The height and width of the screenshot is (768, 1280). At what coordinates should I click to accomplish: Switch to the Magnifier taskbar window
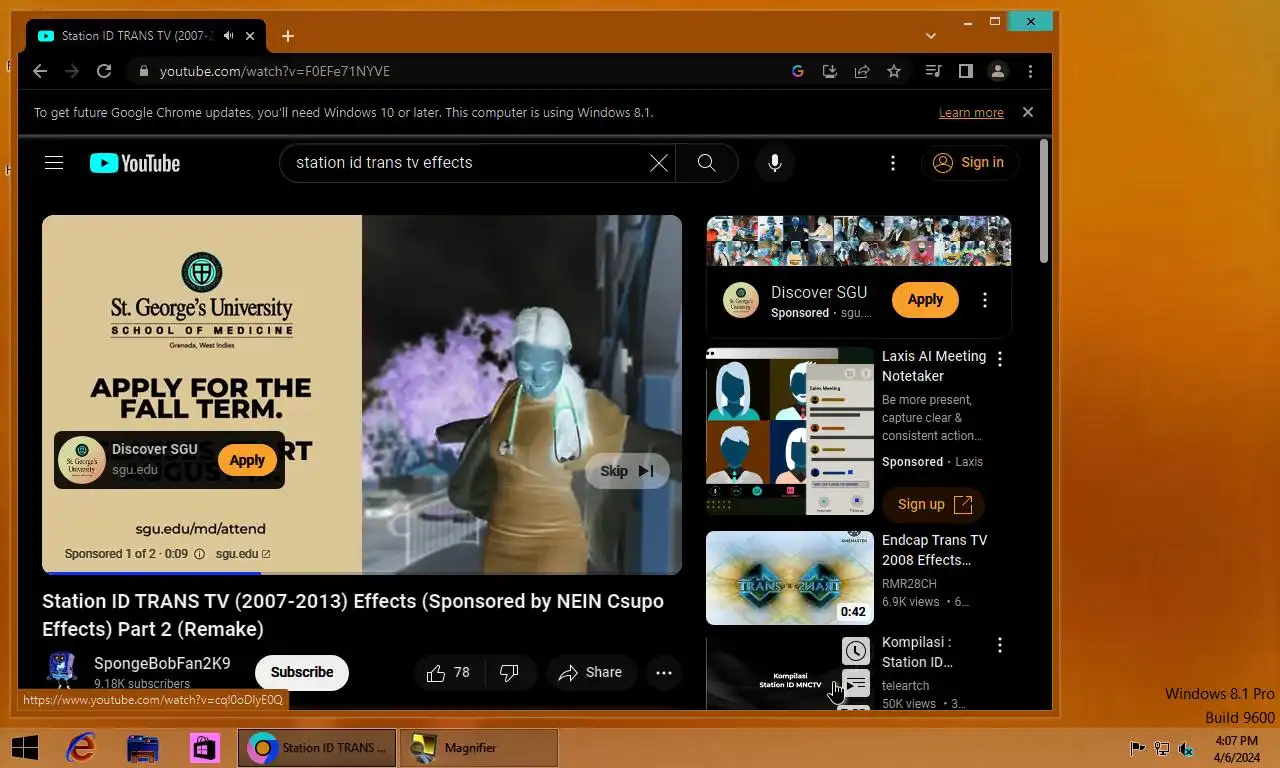click(478, 747)
